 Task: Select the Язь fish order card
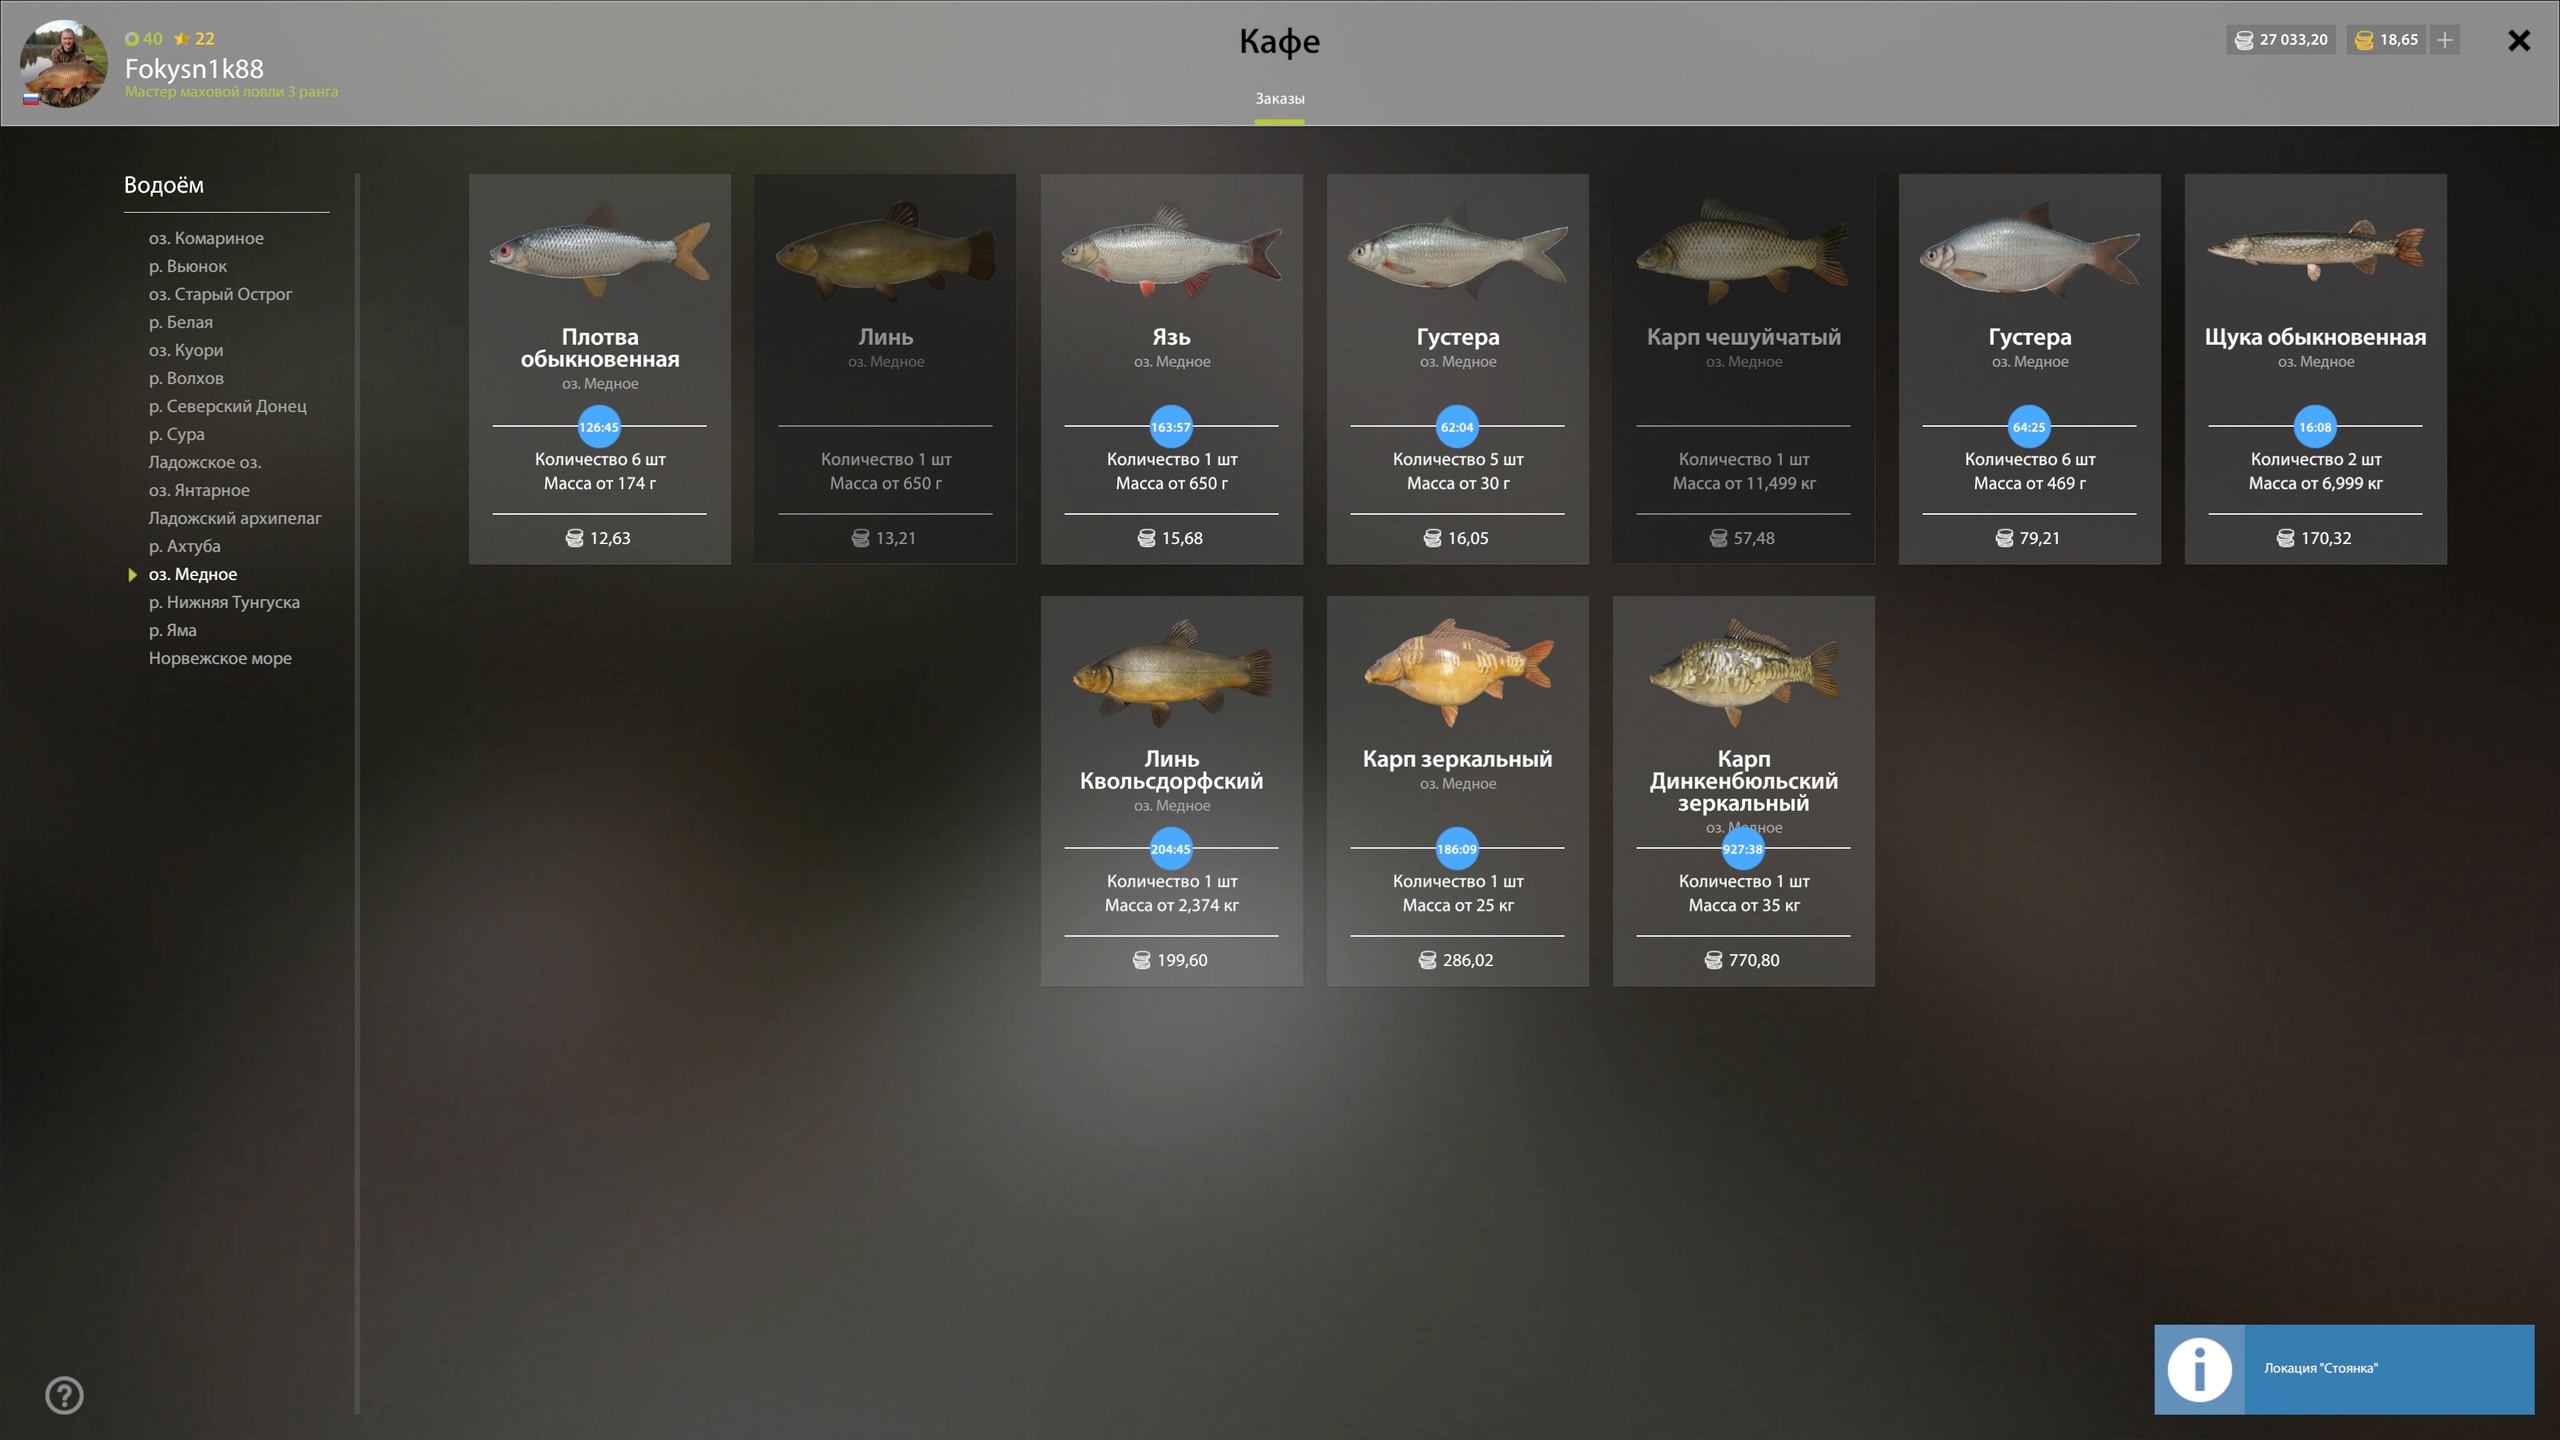1171,369
